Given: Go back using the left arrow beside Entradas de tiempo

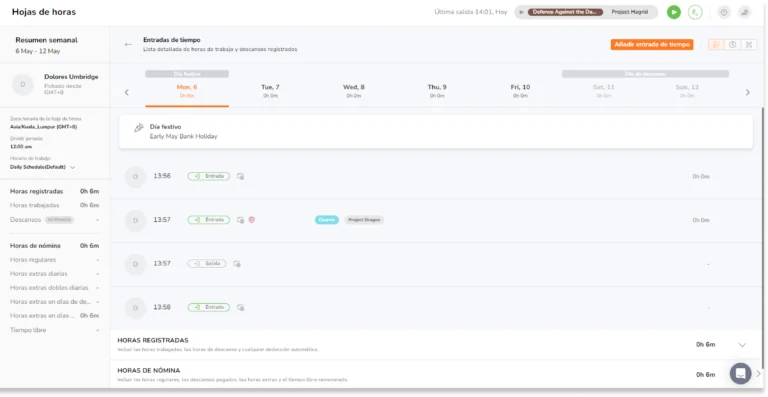Looking at the screenshot, I should click(128, 45).
